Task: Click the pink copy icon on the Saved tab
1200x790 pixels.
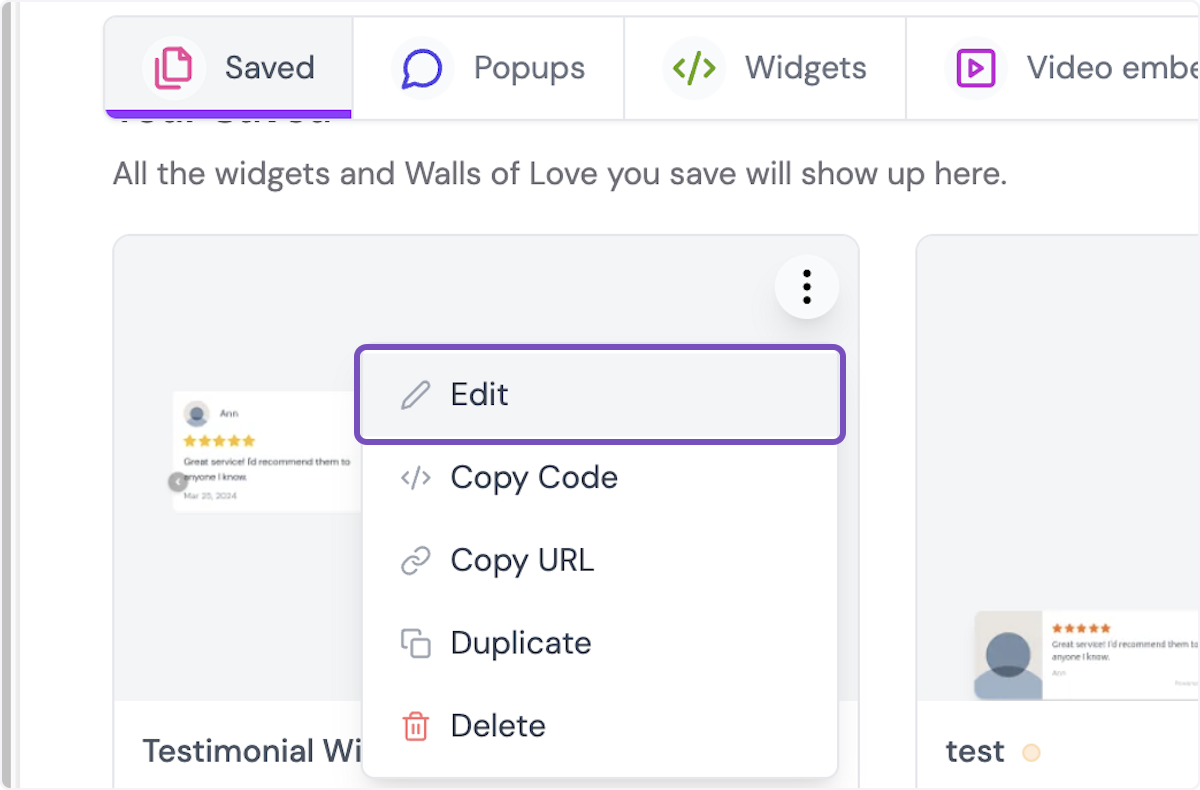Action: 172,67
